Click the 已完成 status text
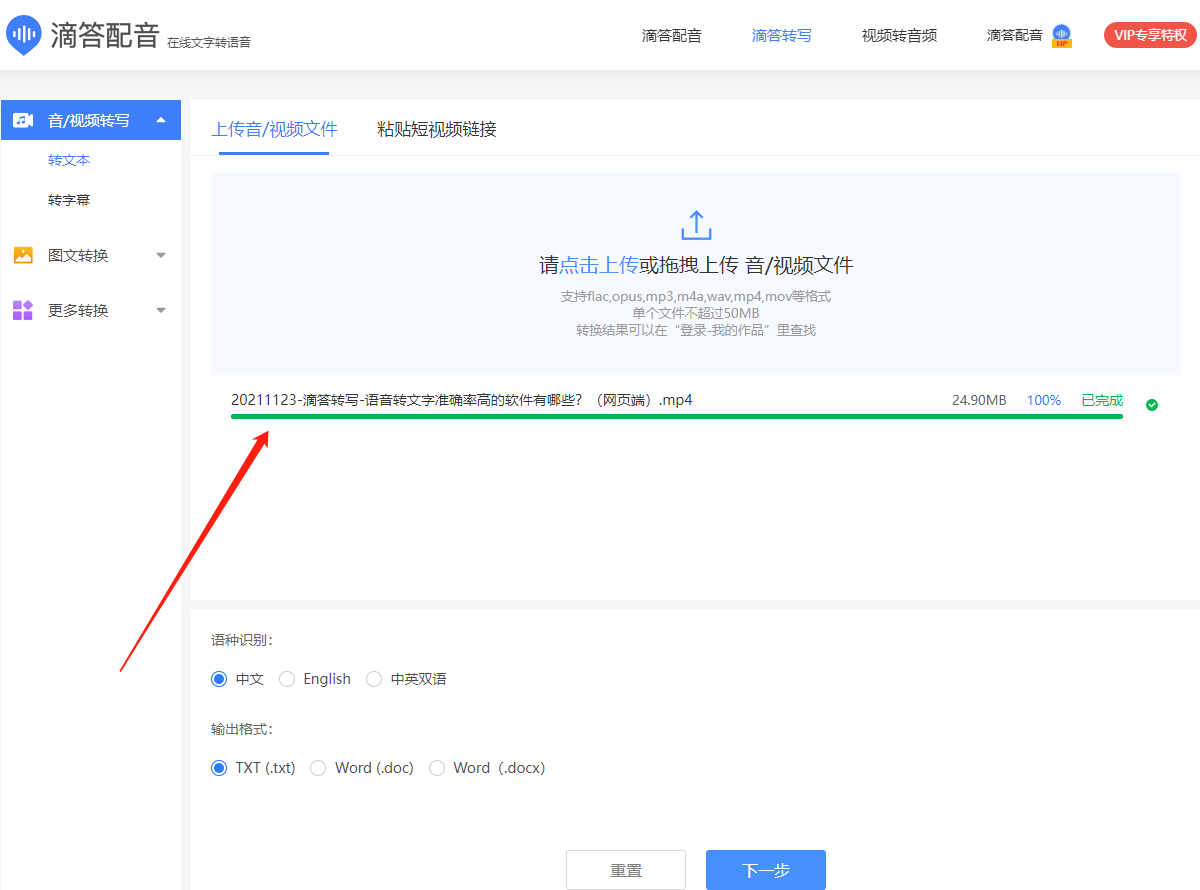 [x=1102, y=400]
